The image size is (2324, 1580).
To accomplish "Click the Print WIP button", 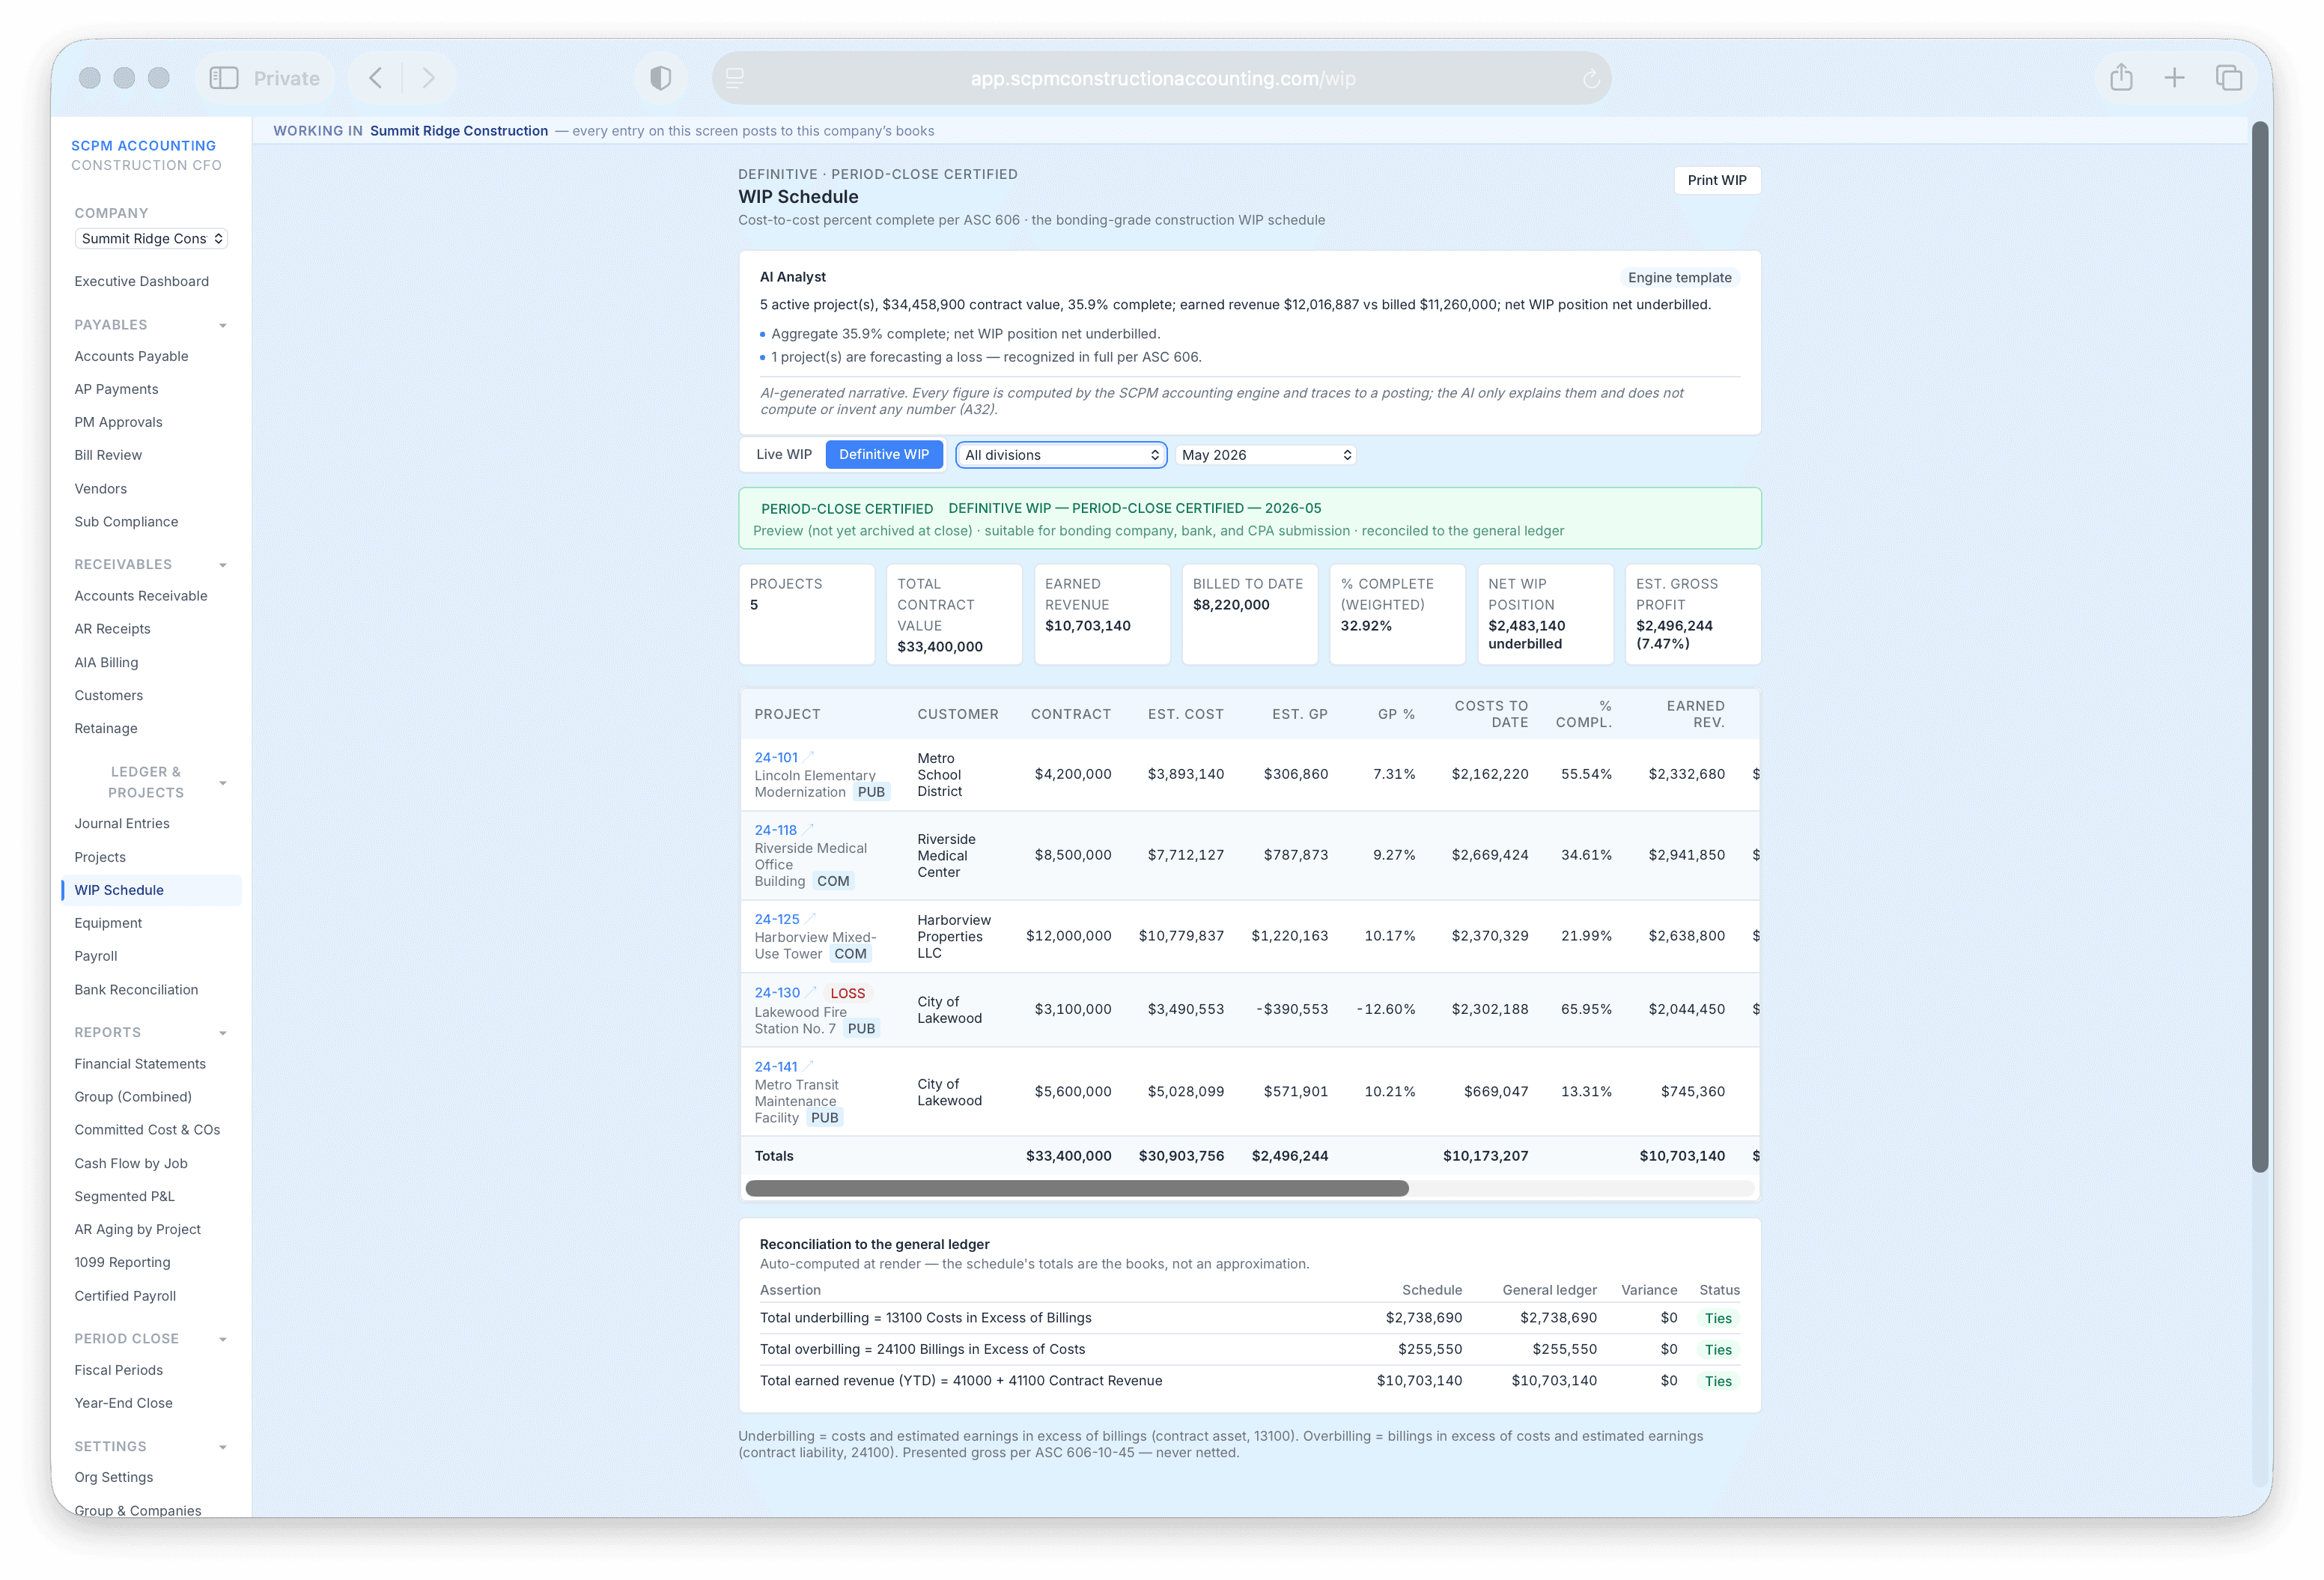I will point(1717,180).
